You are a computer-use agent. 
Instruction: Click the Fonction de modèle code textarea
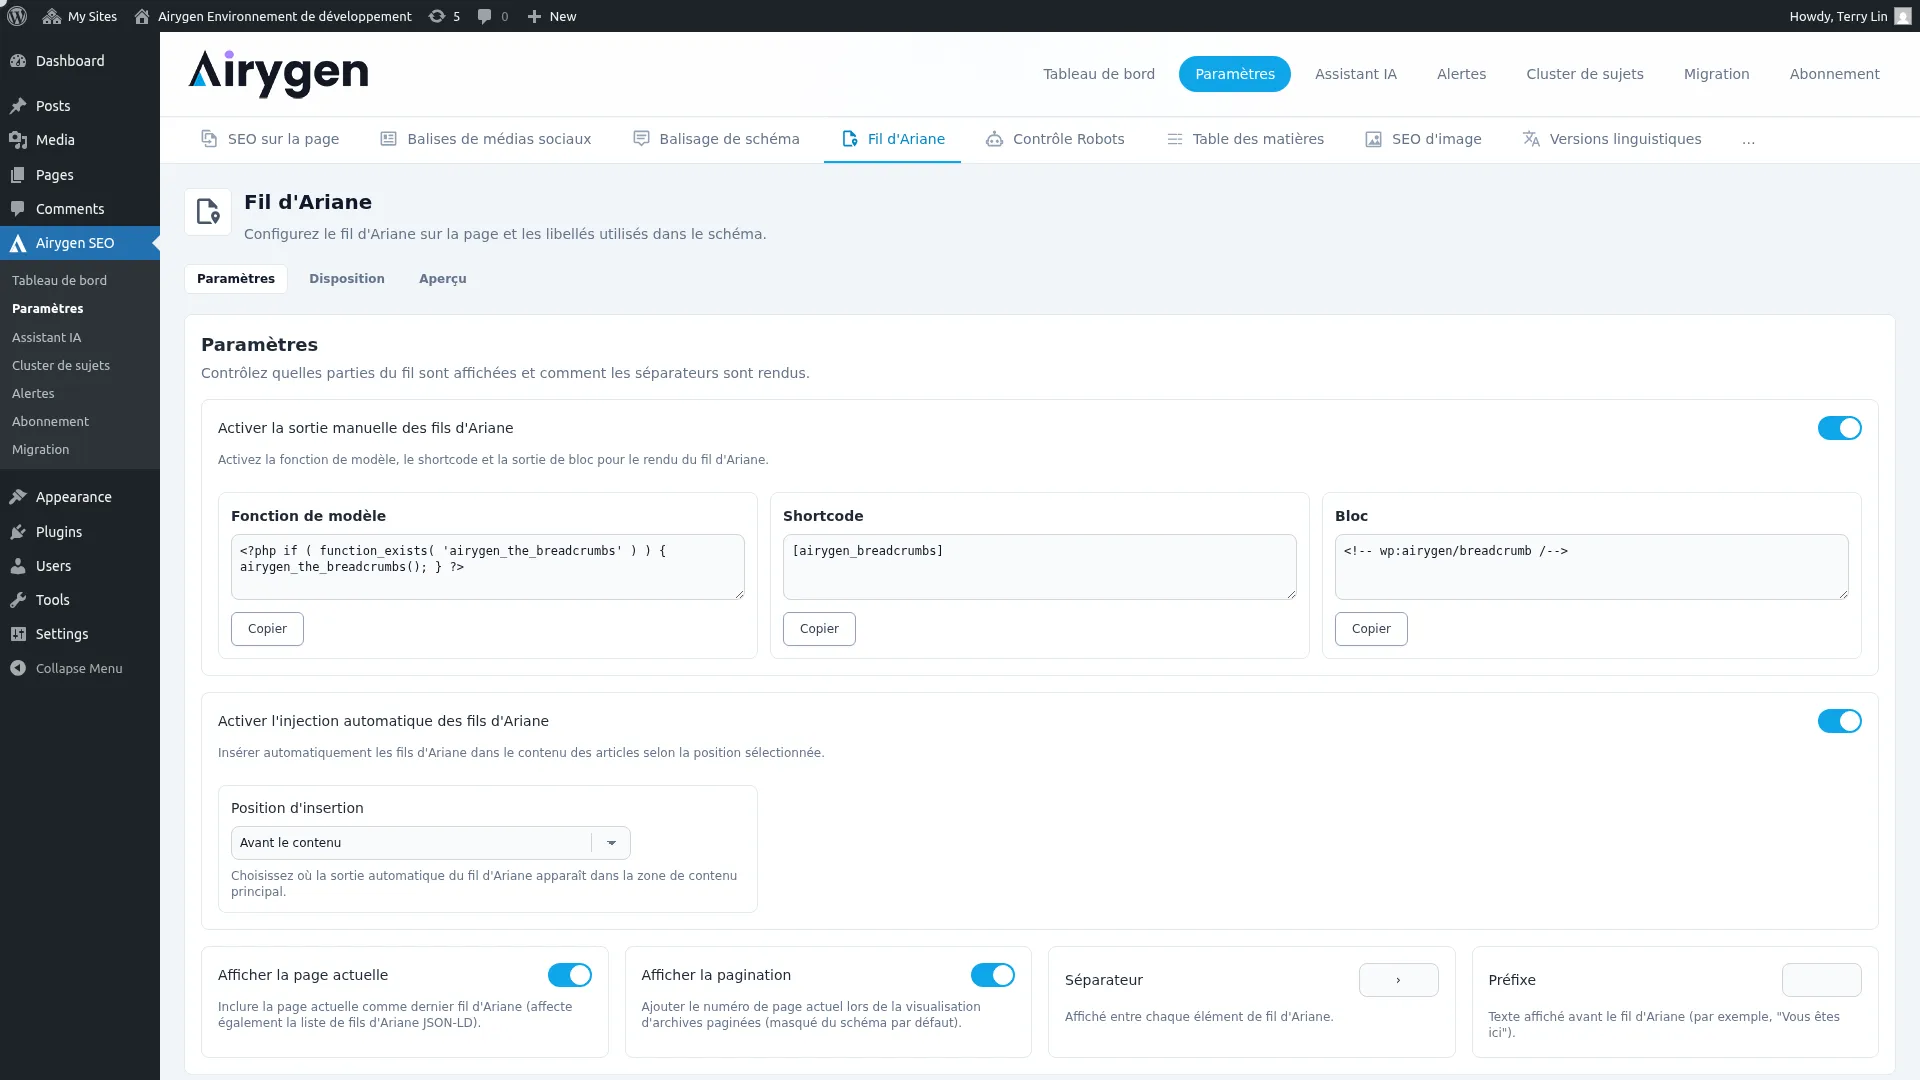[x=488, y=567]
